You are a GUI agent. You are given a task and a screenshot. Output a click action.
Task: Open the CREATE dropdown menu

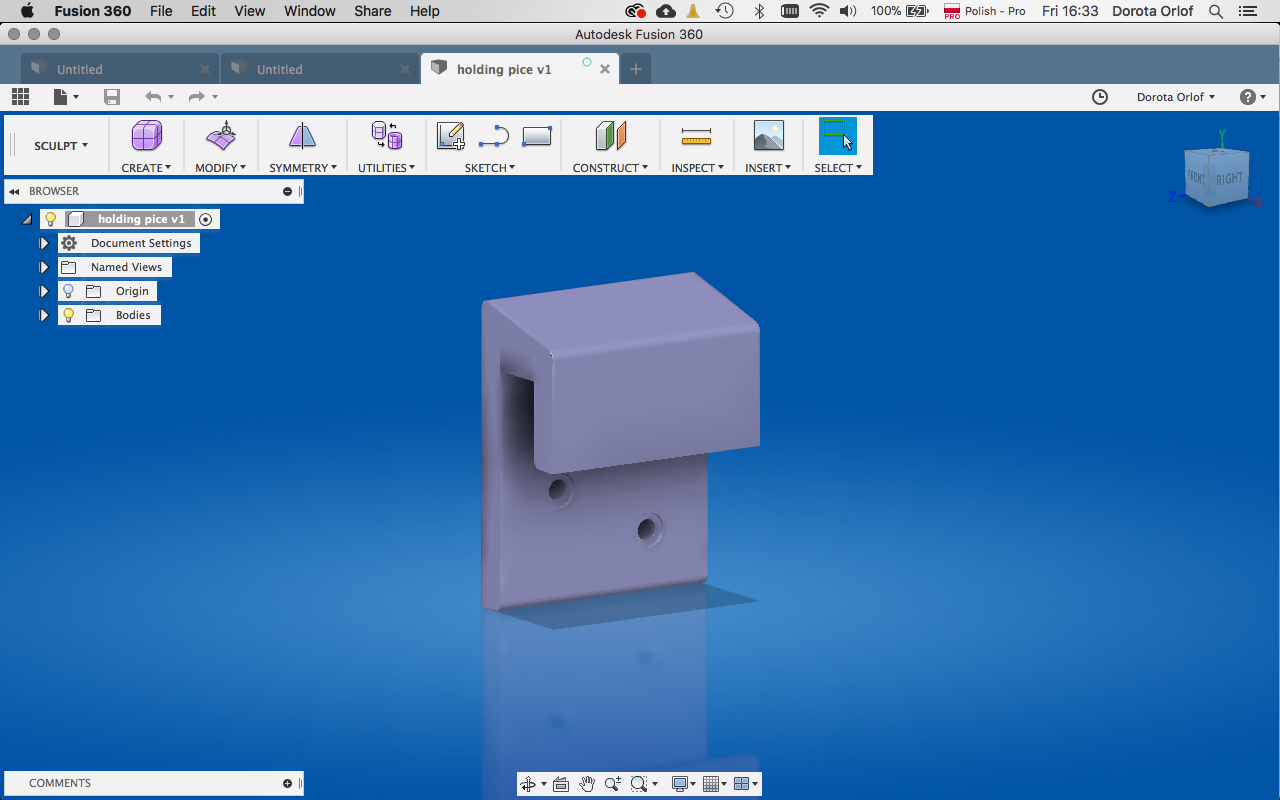(x=146, y=168)
